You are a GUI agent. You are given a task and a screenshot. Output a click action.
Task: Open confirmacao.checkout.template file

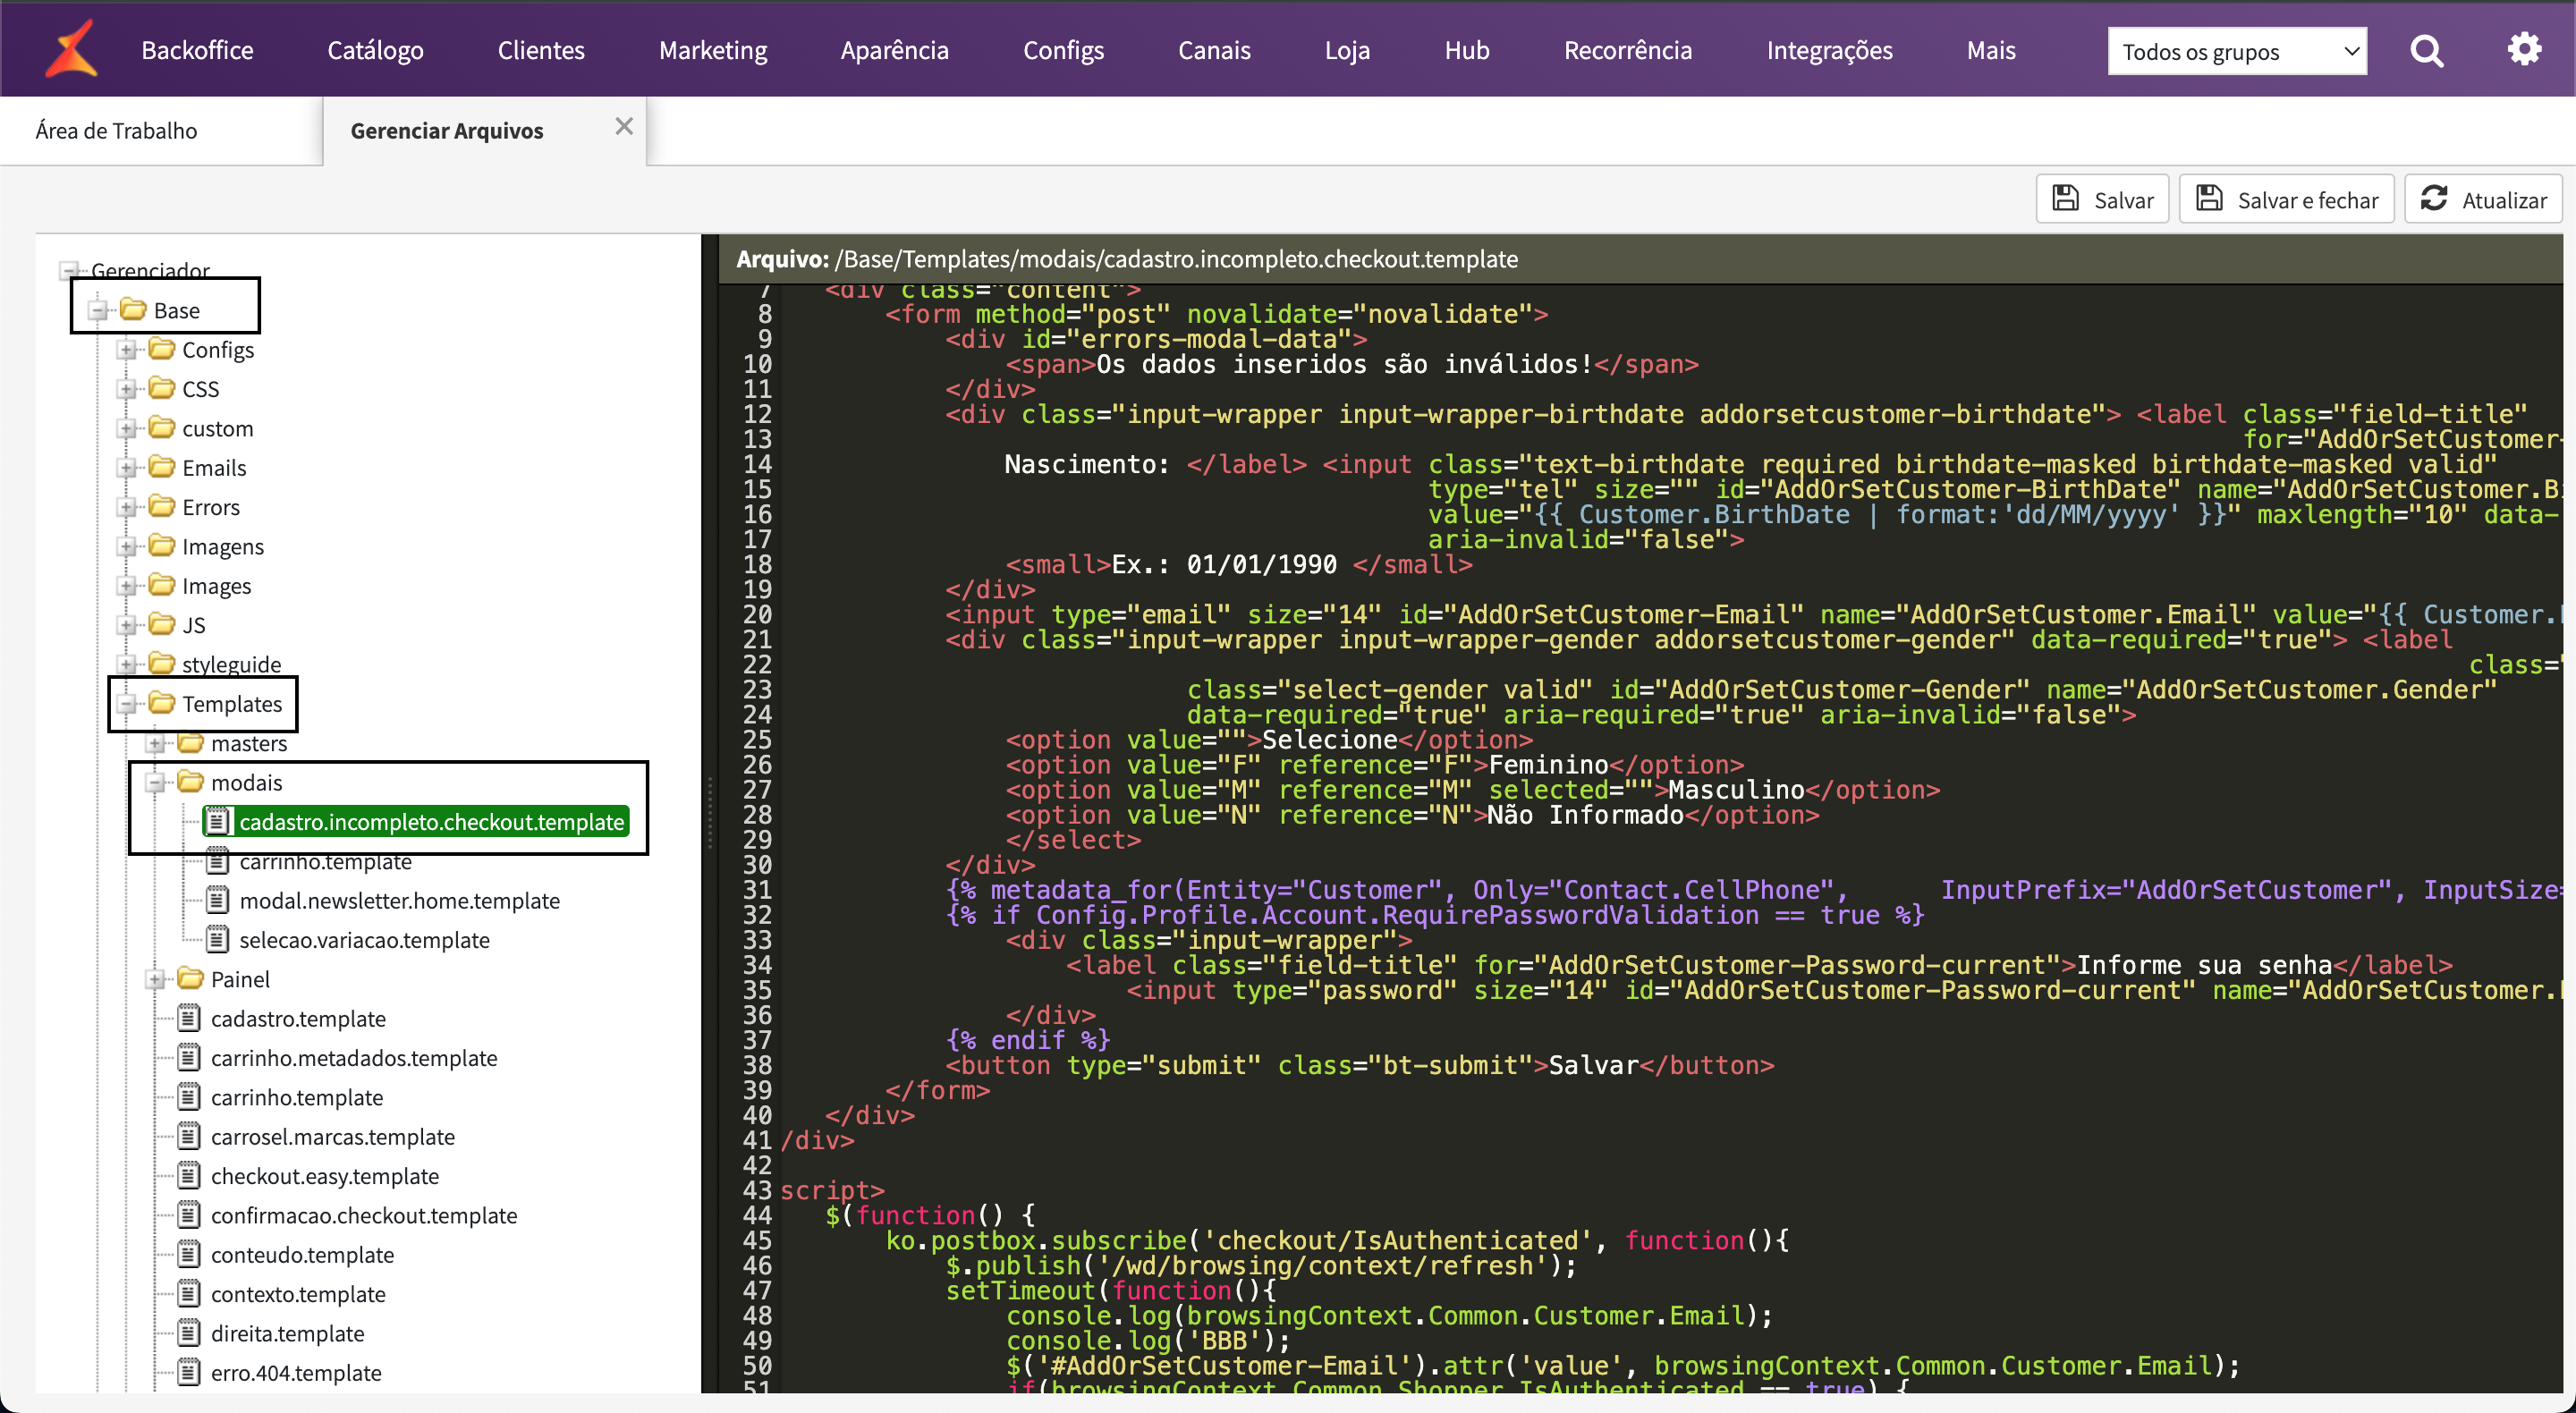(x=364, y=1215)
